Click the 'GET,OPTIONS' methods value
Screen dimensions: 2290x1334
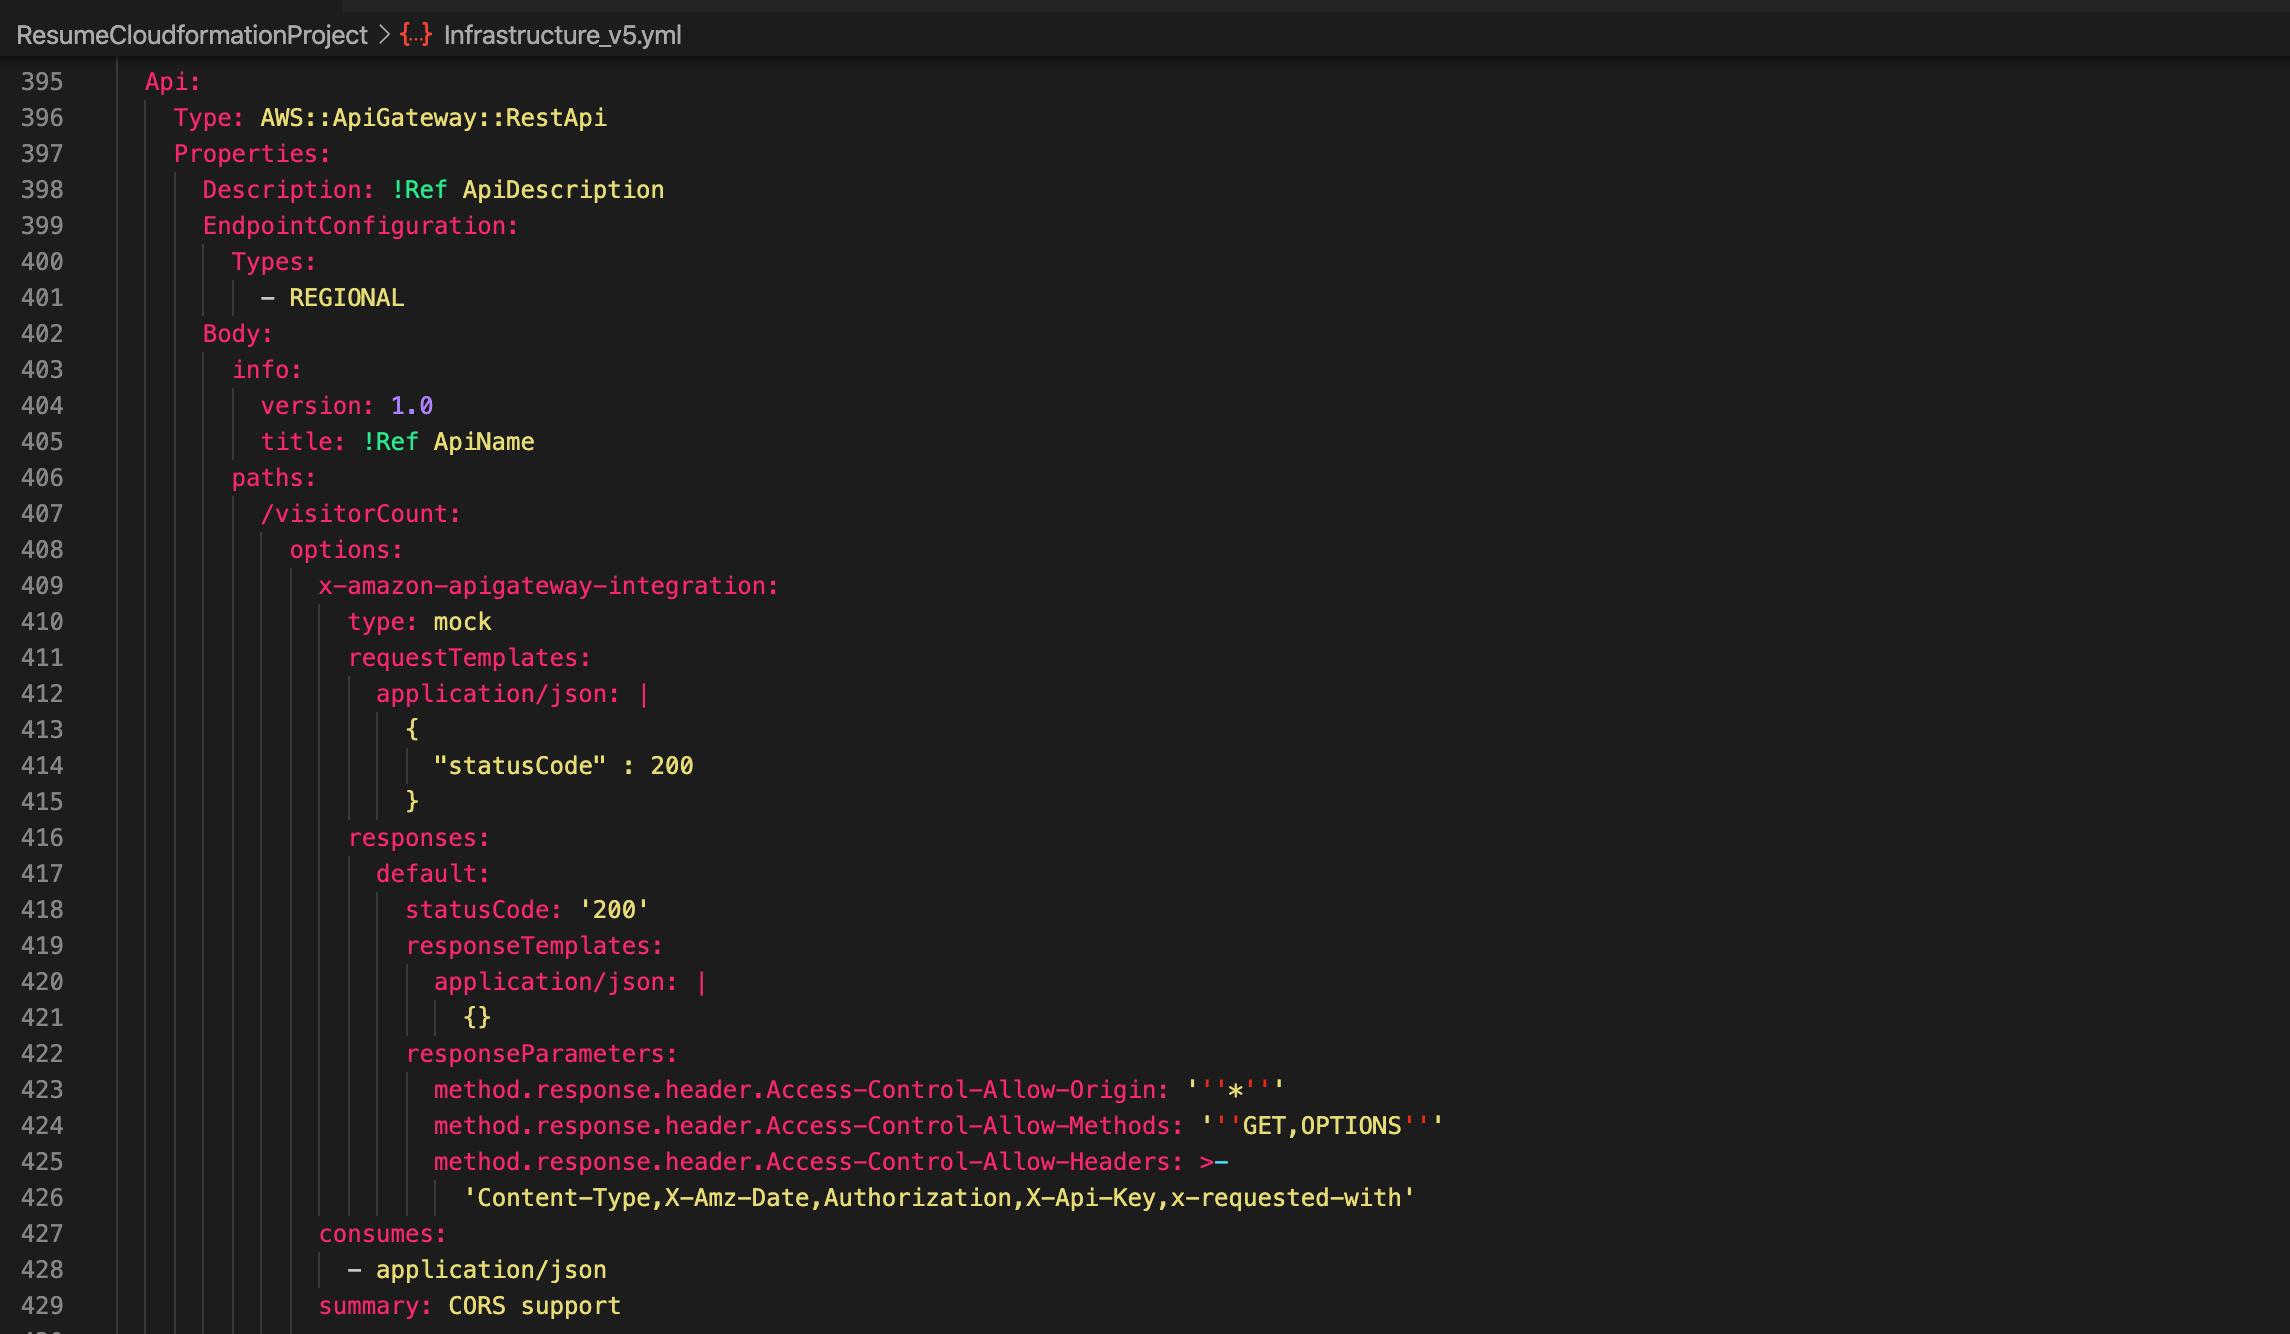tap(1322, 1126)
